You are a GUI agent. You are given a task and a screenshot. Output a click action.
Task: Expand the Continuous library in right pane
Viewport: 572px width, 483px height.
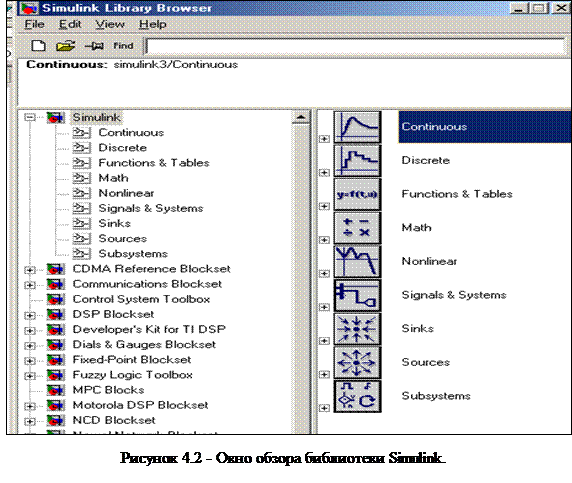(324, 139)
